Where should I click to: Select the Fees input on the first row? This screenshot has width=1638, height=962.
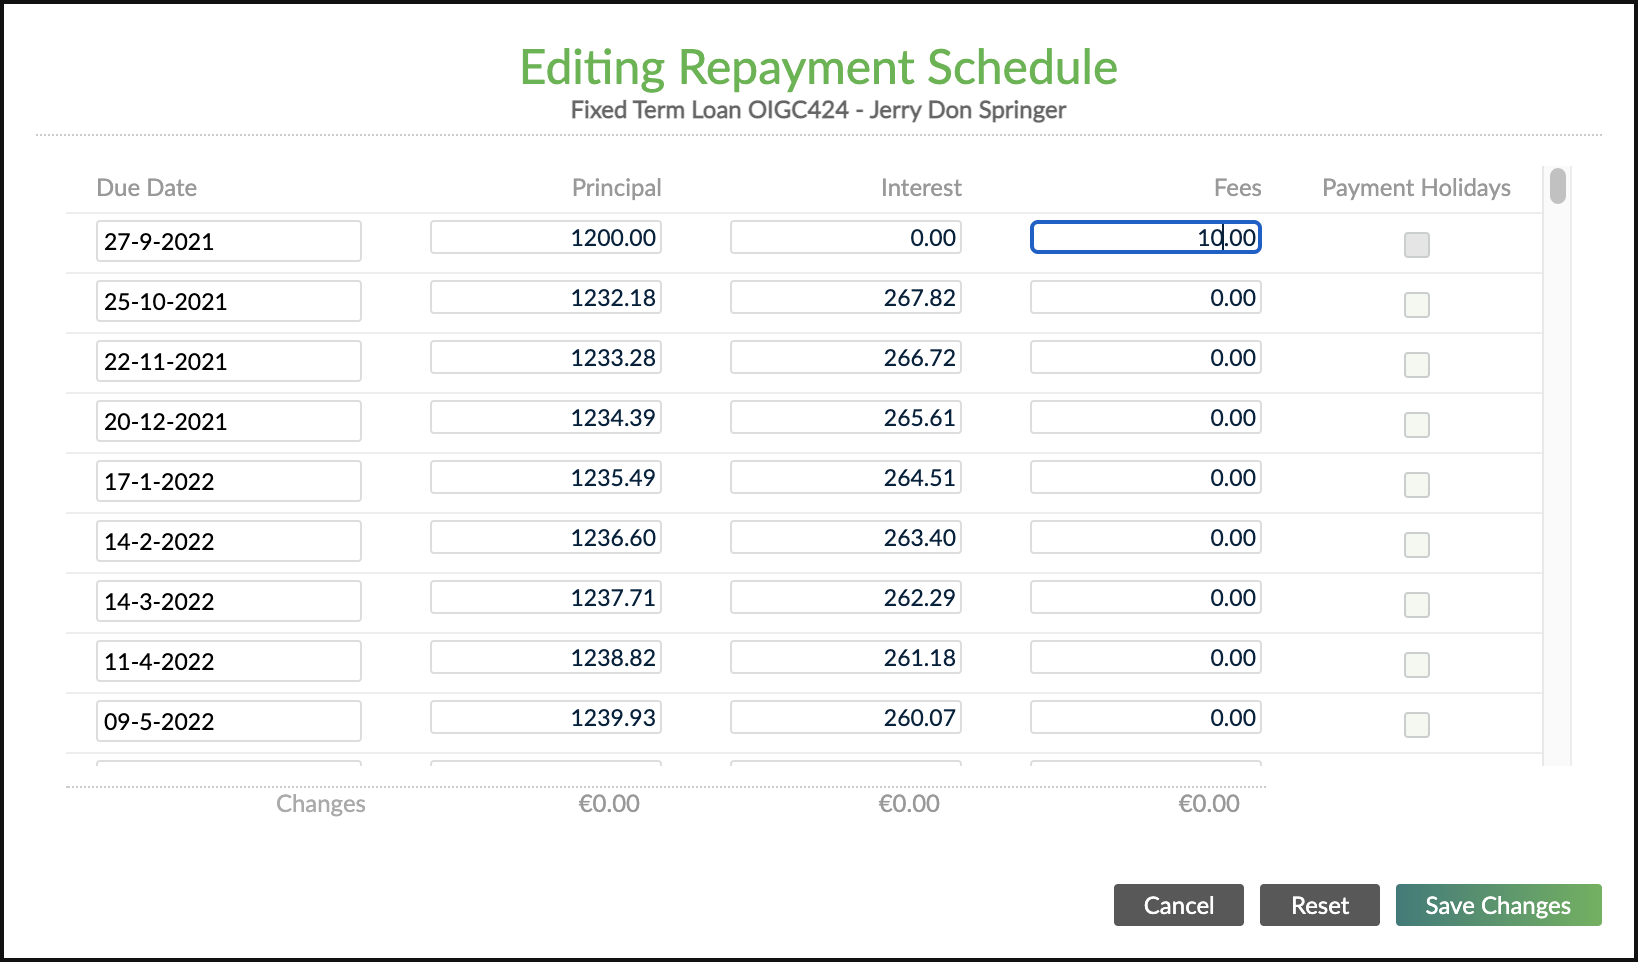point(1145,237)
